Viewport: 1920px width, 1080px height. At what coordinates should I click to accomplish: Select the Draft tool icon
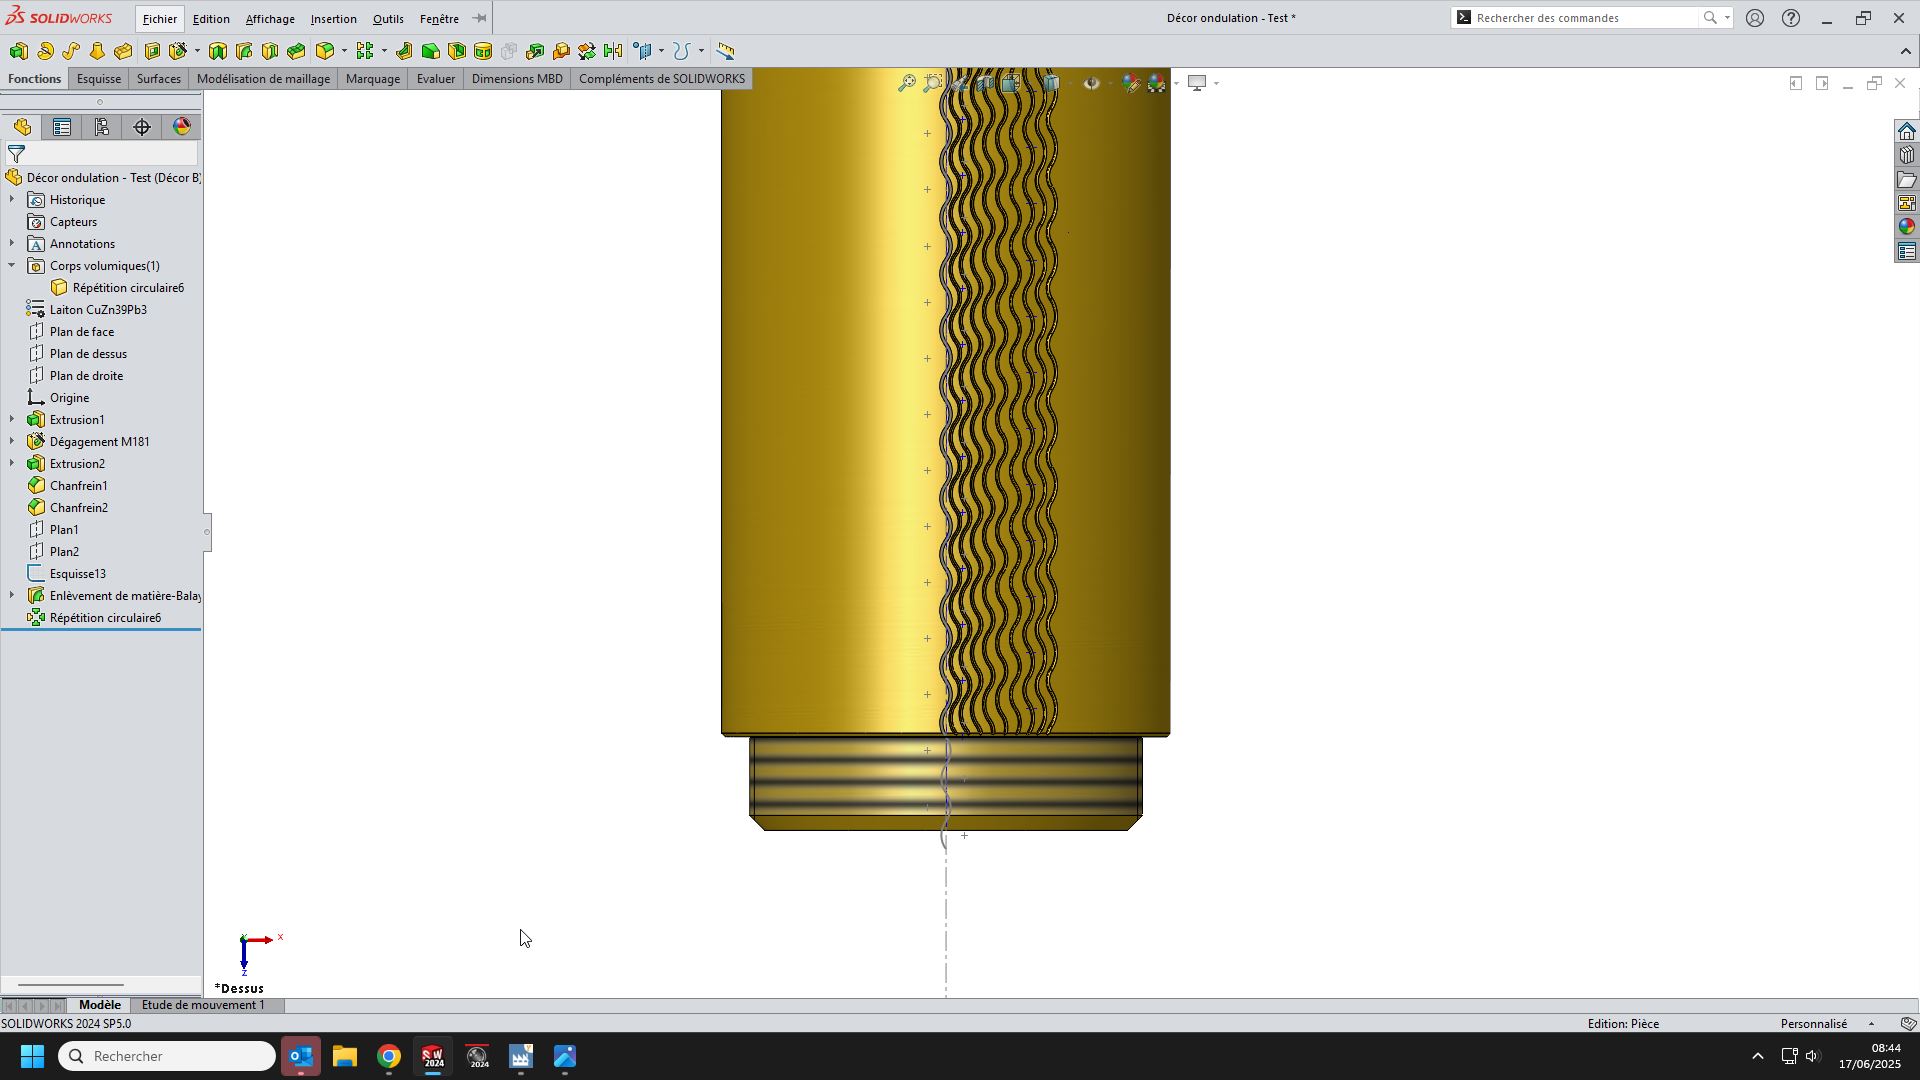coord(430,51)
